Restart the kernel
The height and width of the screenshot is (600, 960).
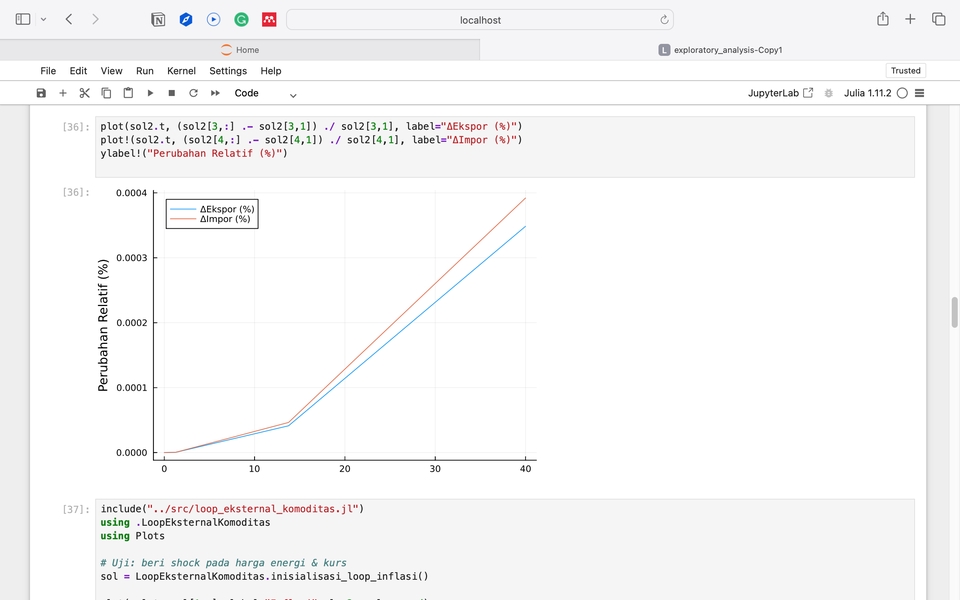coord(193,93)
